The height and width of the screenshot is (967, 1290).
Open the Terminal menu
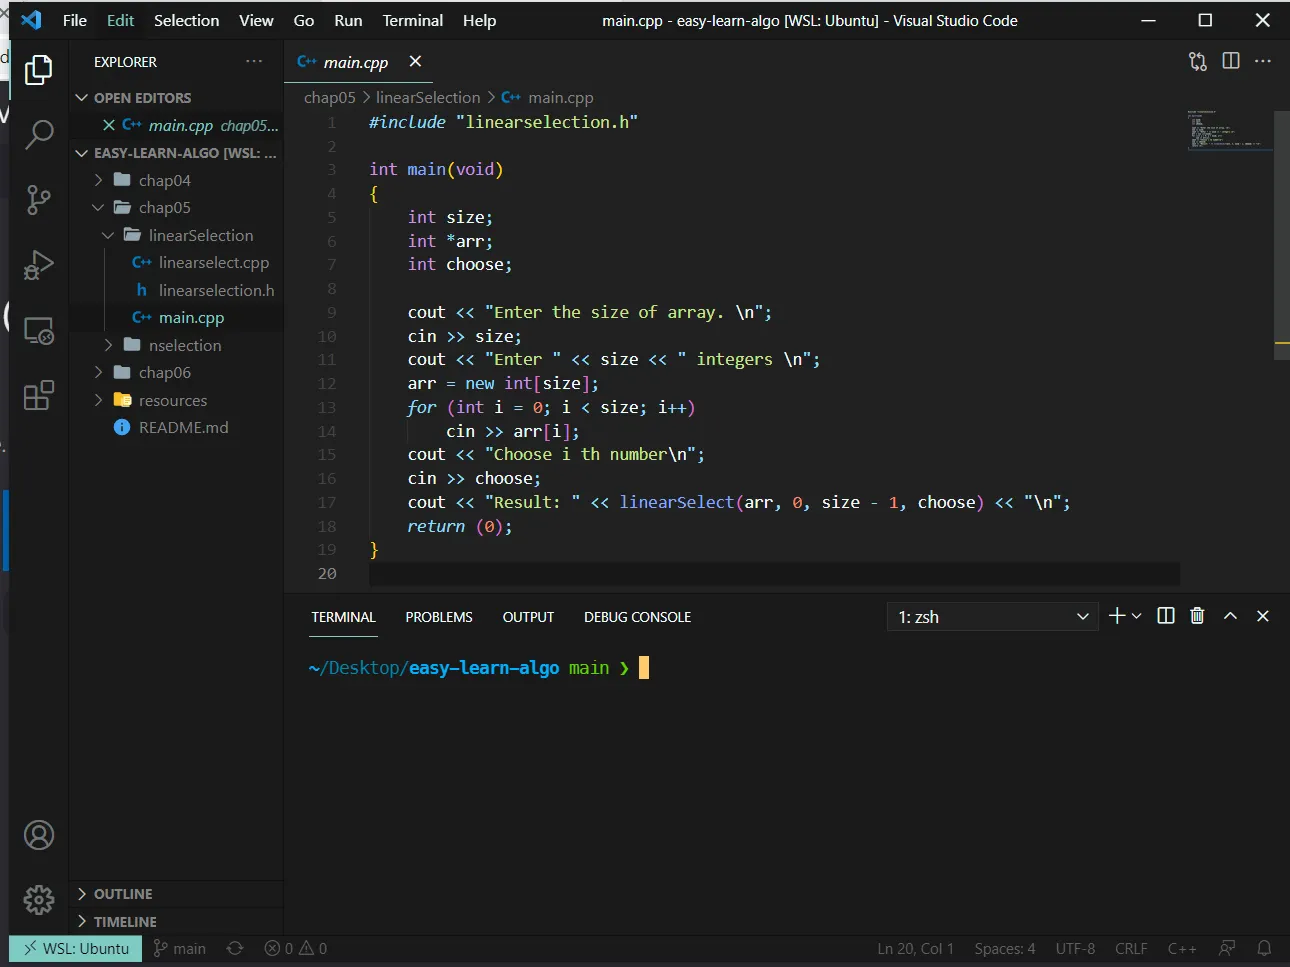click(412, 20)
